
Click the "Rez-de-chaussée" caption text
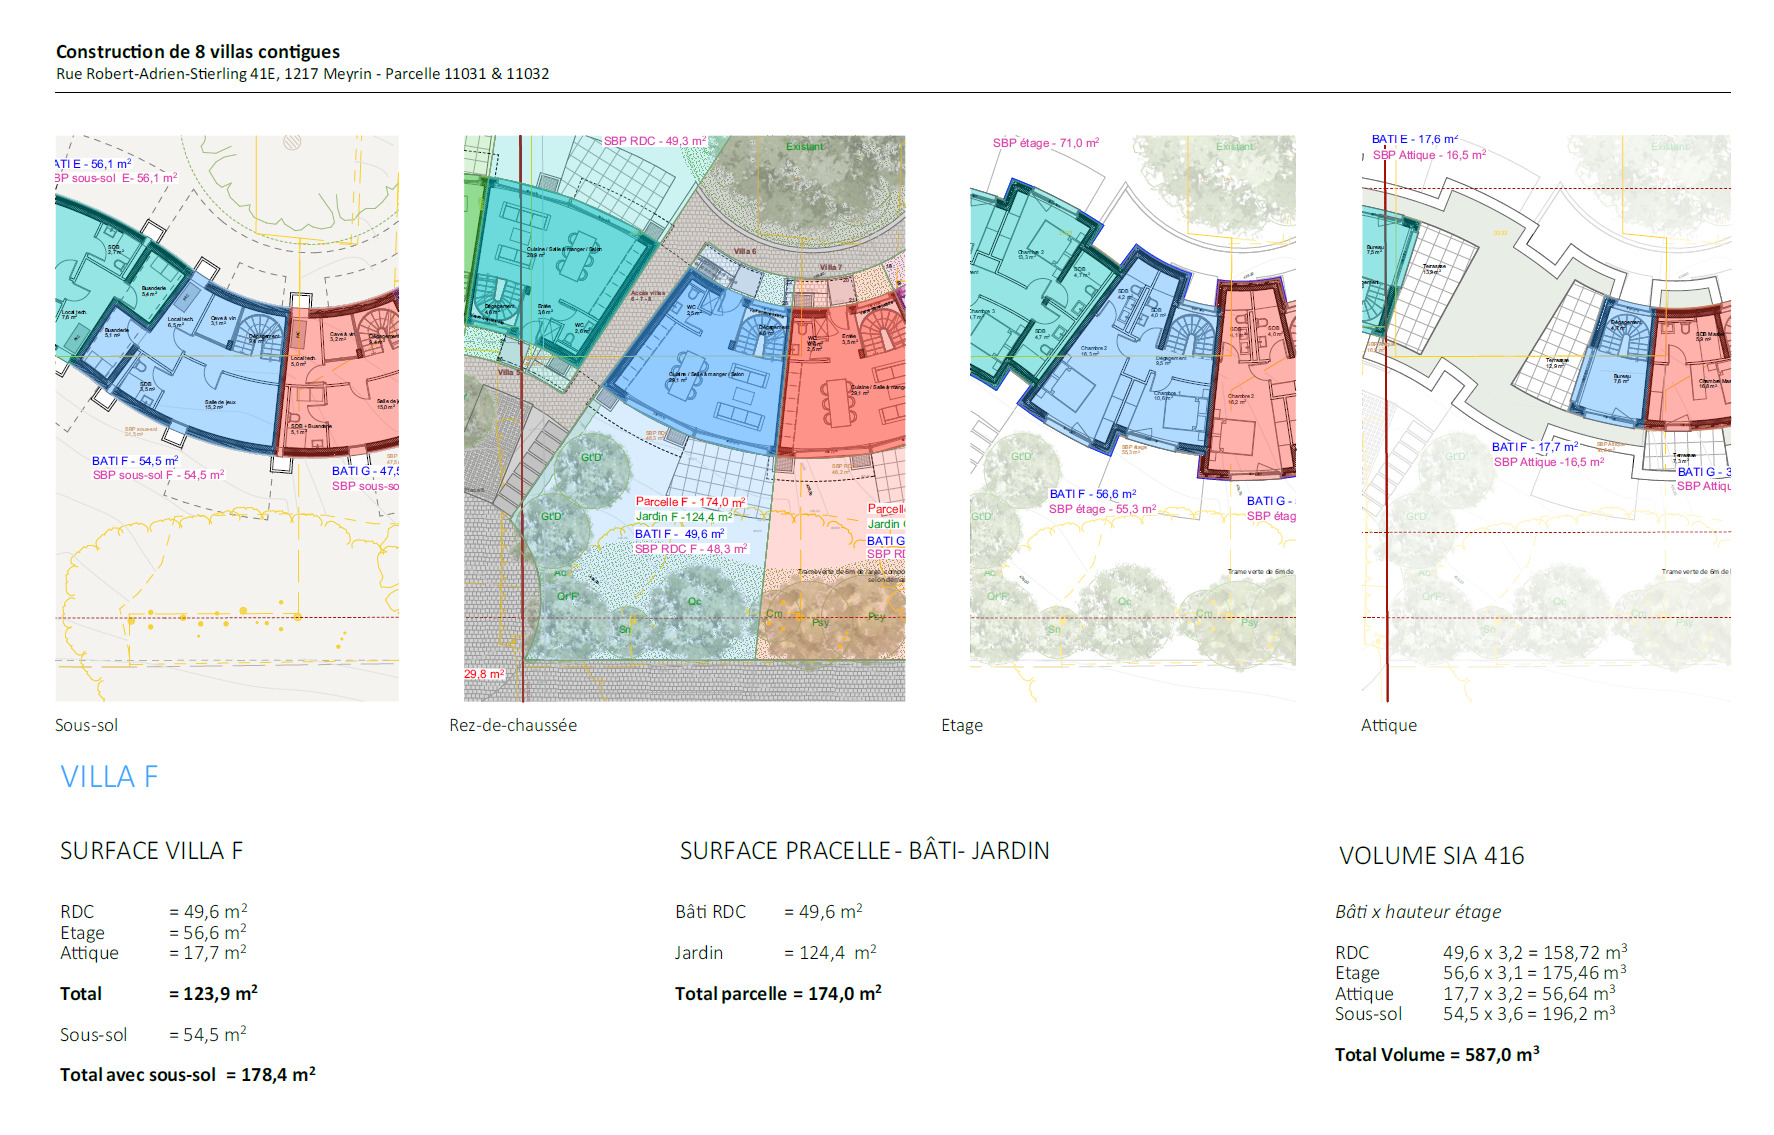tap(512, 726)
